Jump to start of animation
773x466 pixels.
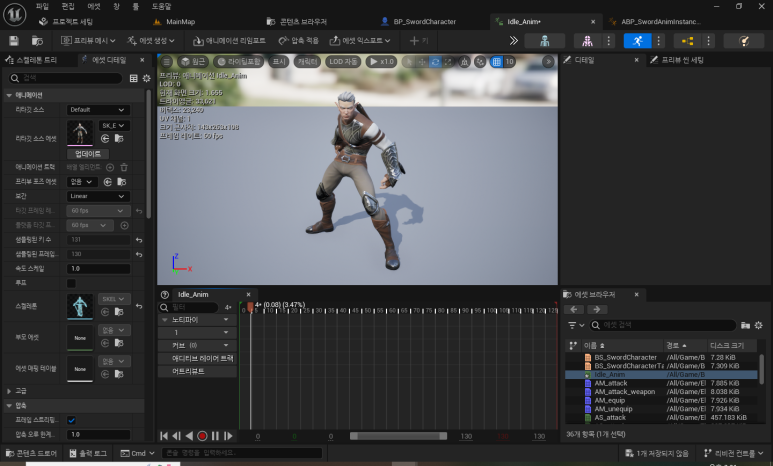(164, 436)
